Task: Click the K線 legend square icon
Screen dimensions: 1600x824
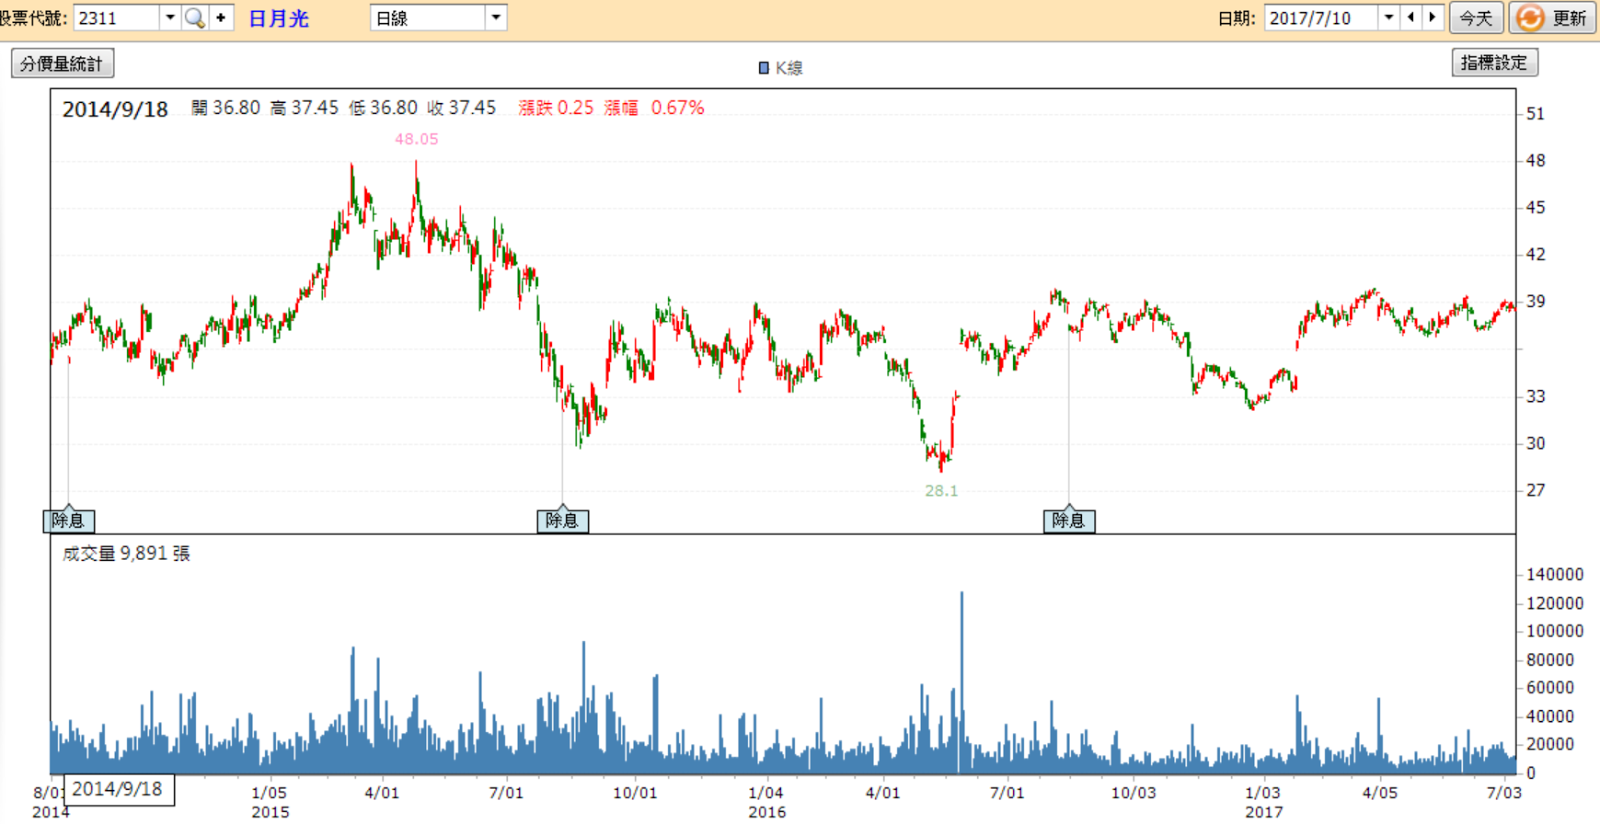Action: click(764, 68)
